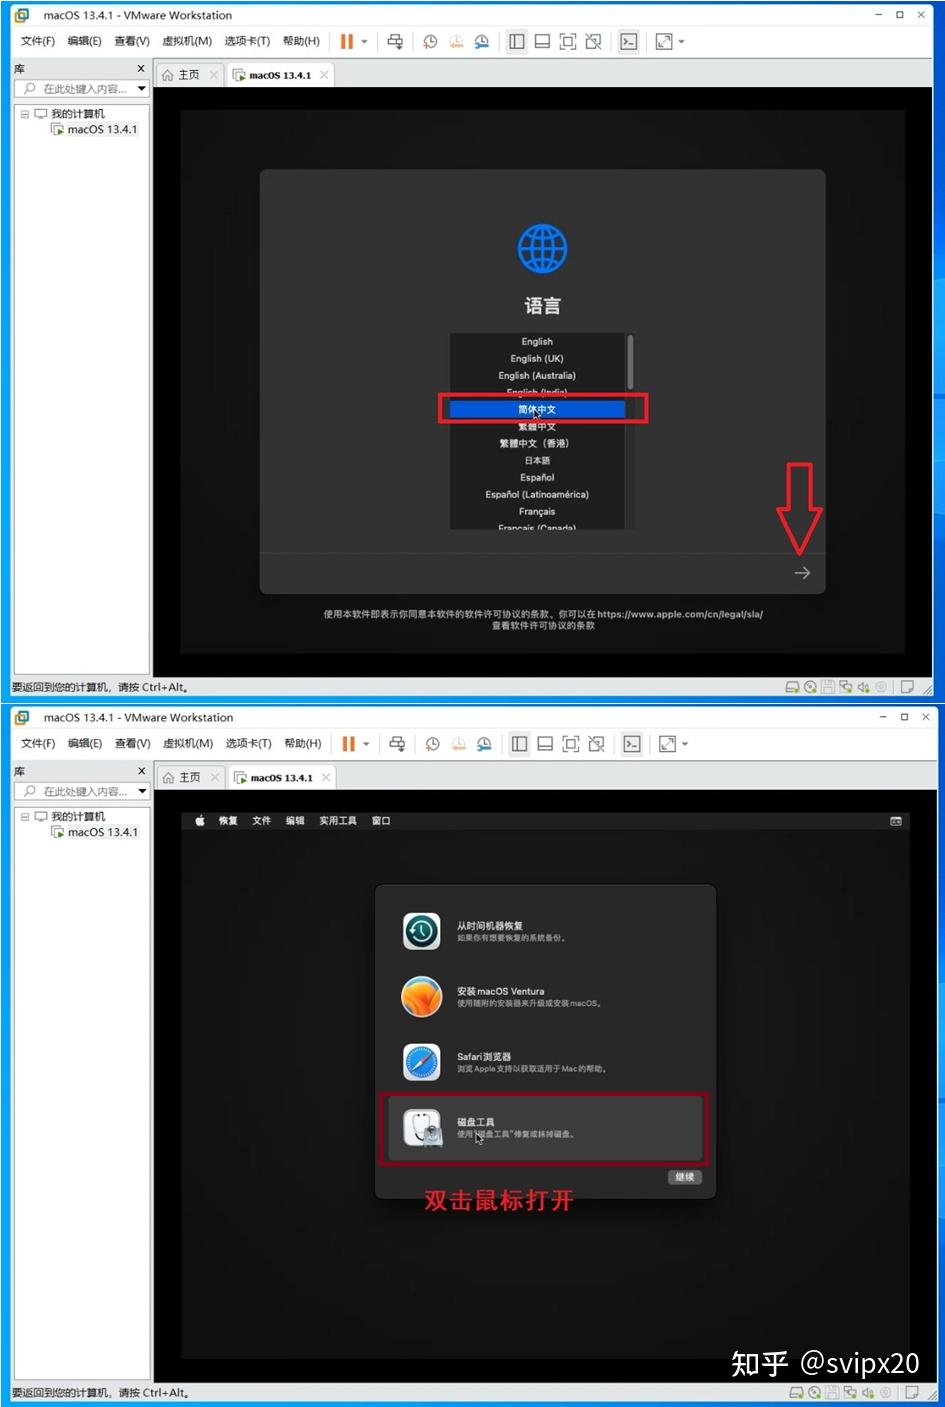Open library search dropdown in recovery-screen window
This screenshot has height=1407, width=945.
142,791
